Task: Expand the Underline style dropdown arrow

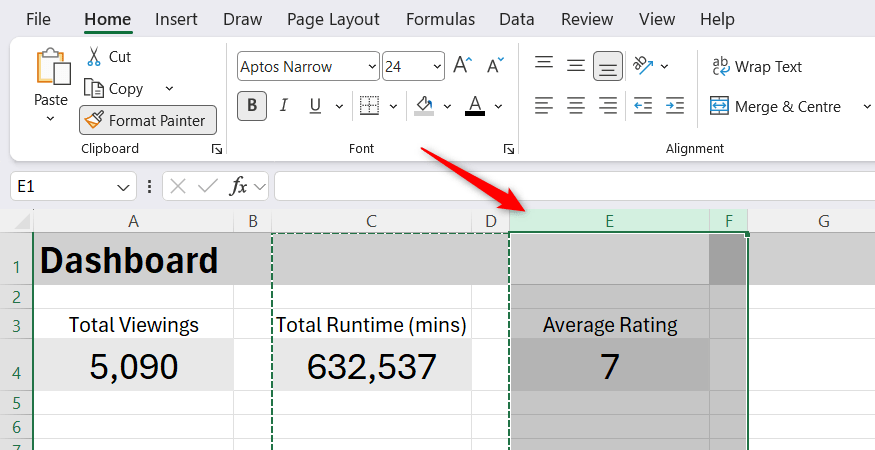Action: pyautogui.click(x=339, y=106)
